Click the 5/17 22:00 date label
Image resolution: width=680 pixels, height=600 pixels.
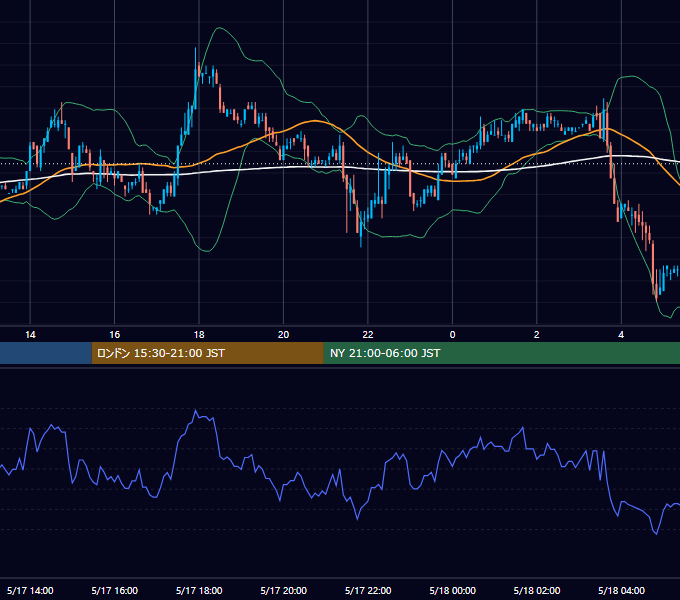(x=368, y=590)
